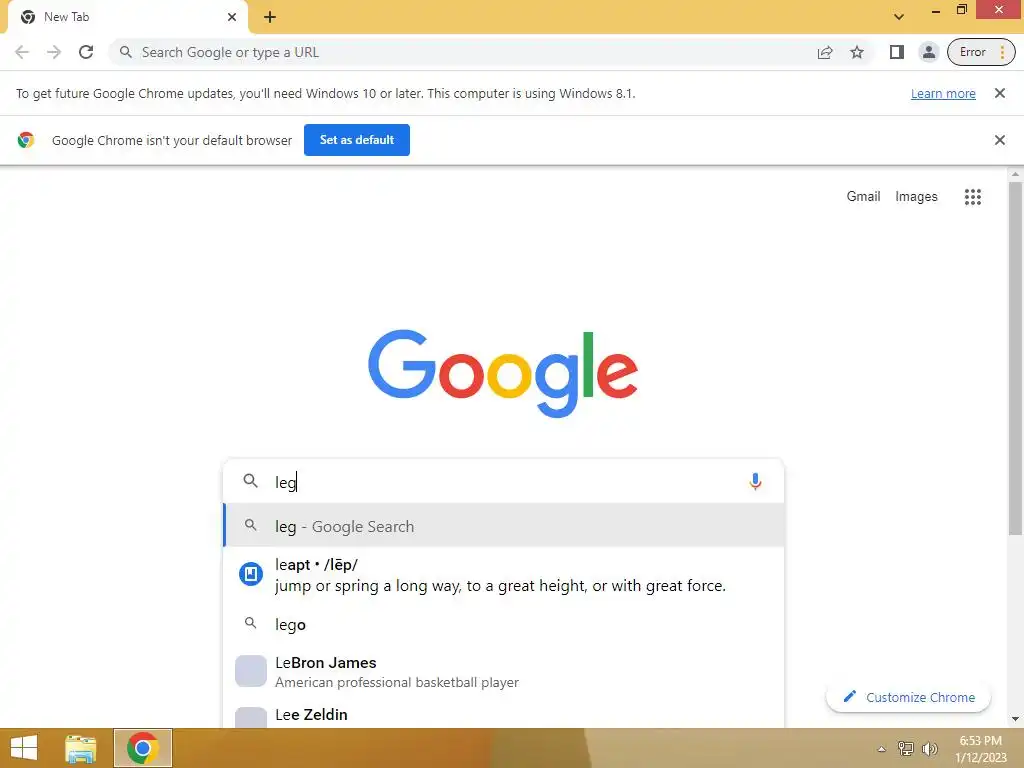Click the page vertical scrollbar thumb
The height and width of the screenshot is (768, 1024).
[x=1015, y=358]
